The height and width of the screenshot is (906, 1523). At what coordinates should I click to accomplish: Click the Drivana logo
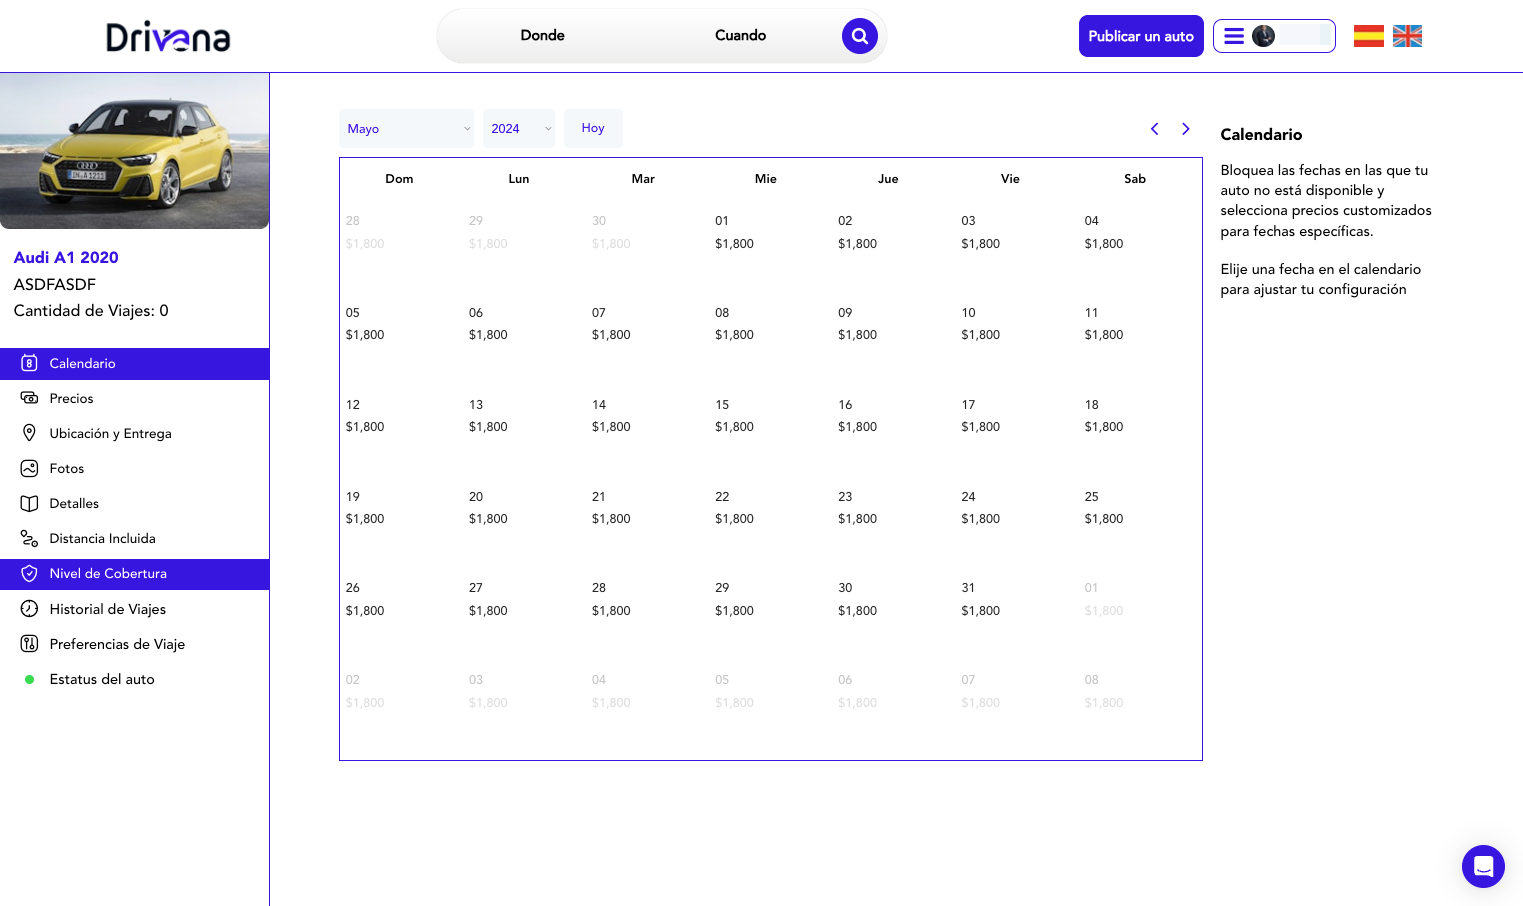tap(168, 37)
